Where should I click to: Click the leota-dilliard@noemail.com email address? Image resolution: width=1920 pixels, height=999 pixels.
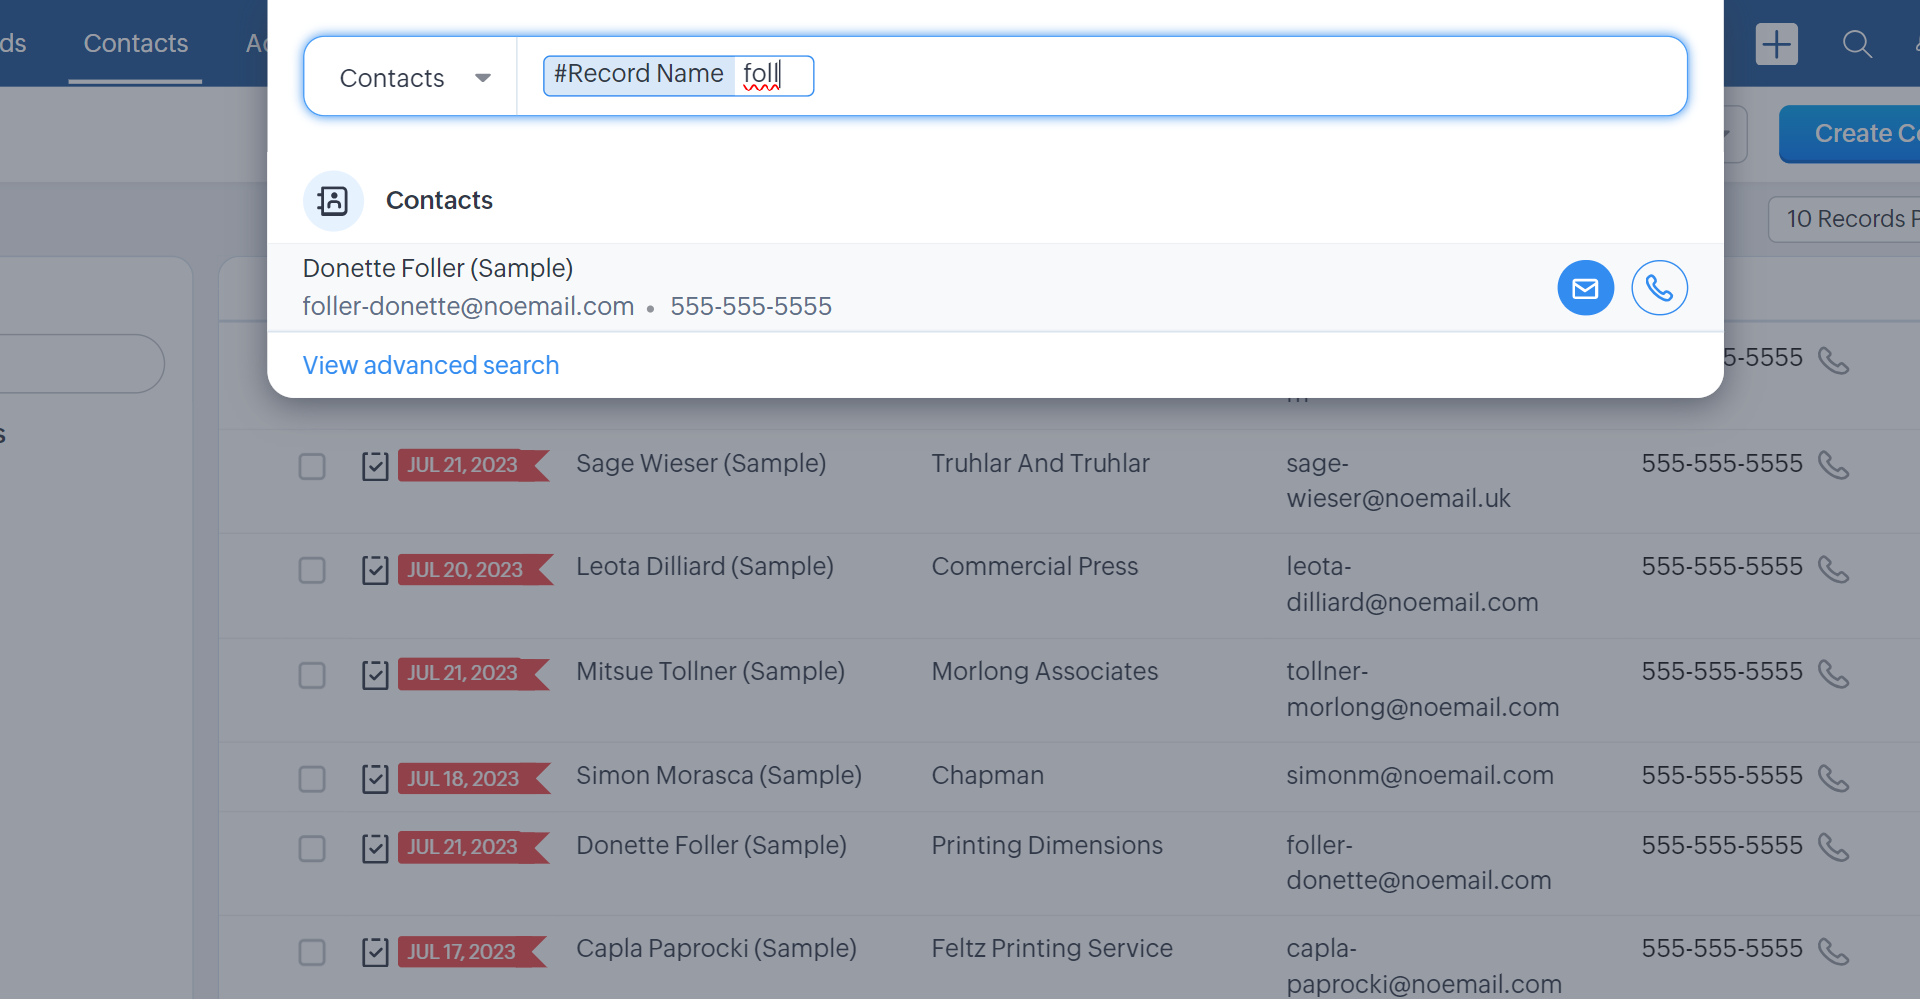click(1412, 584)
